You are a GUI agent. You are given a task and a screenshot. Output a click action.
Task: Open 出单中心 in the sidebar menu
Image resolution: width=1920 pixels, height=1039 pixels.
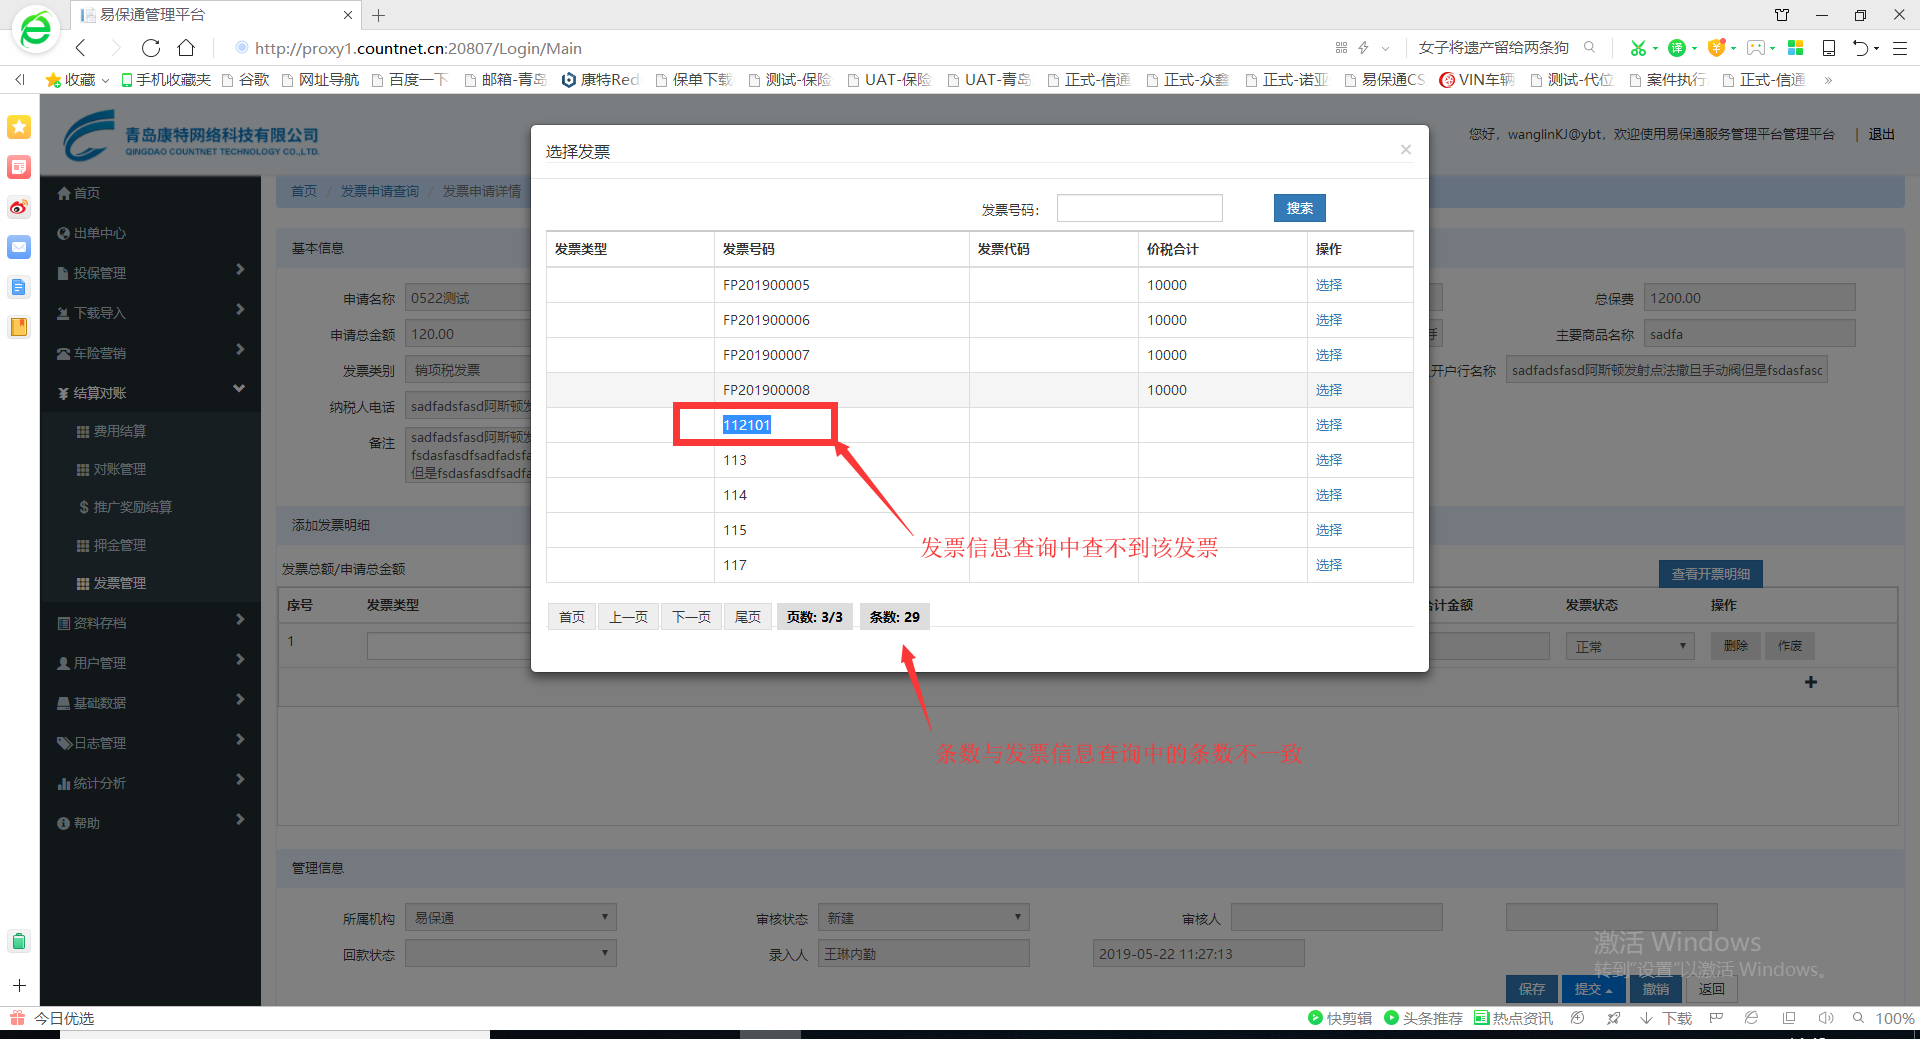coord(92,233)
